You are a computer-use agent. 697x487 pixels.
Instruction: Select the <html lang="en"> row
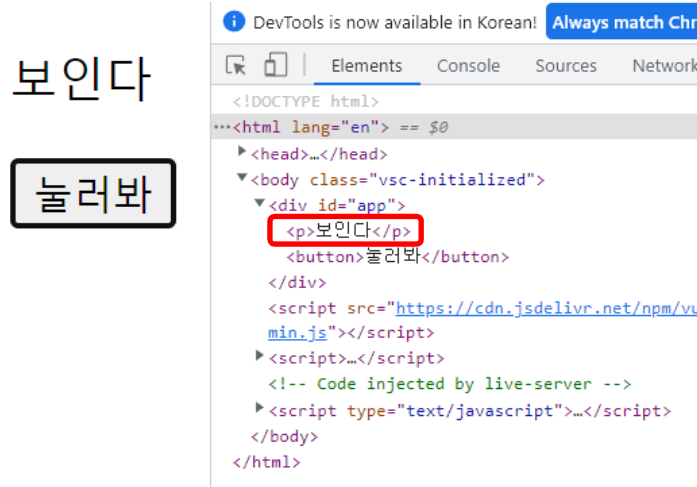pos(454,127)
